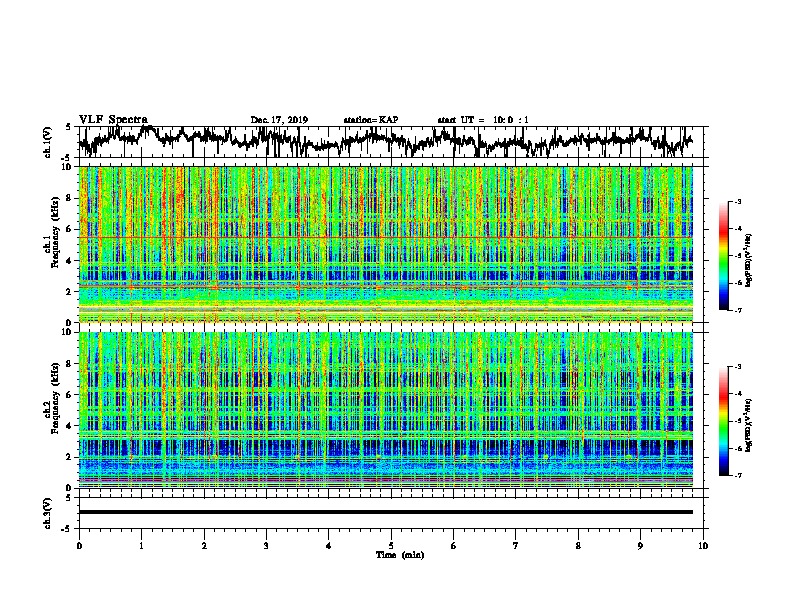This screenshot has height=612, width=792.
Task: Click tick label "4" on the time axis
Action: tap(329, 546)
